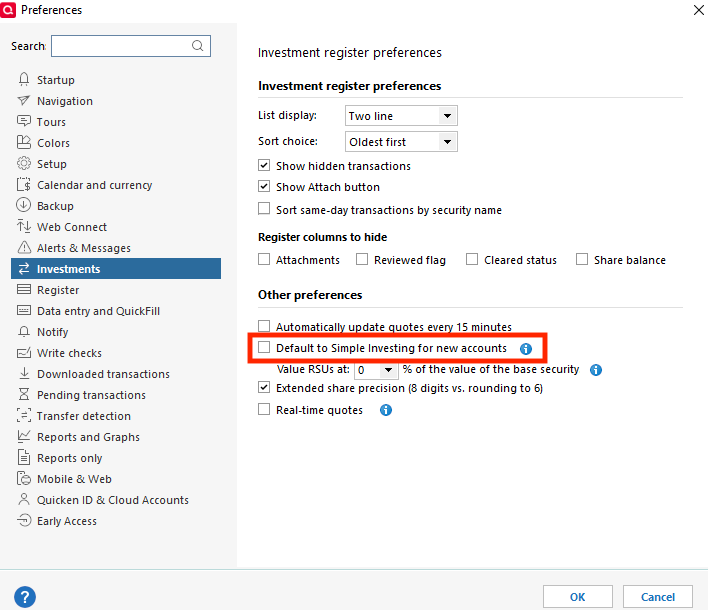Check Attachments column to hide
This screenshot has width=708, height=610.
tap(264, 260)
